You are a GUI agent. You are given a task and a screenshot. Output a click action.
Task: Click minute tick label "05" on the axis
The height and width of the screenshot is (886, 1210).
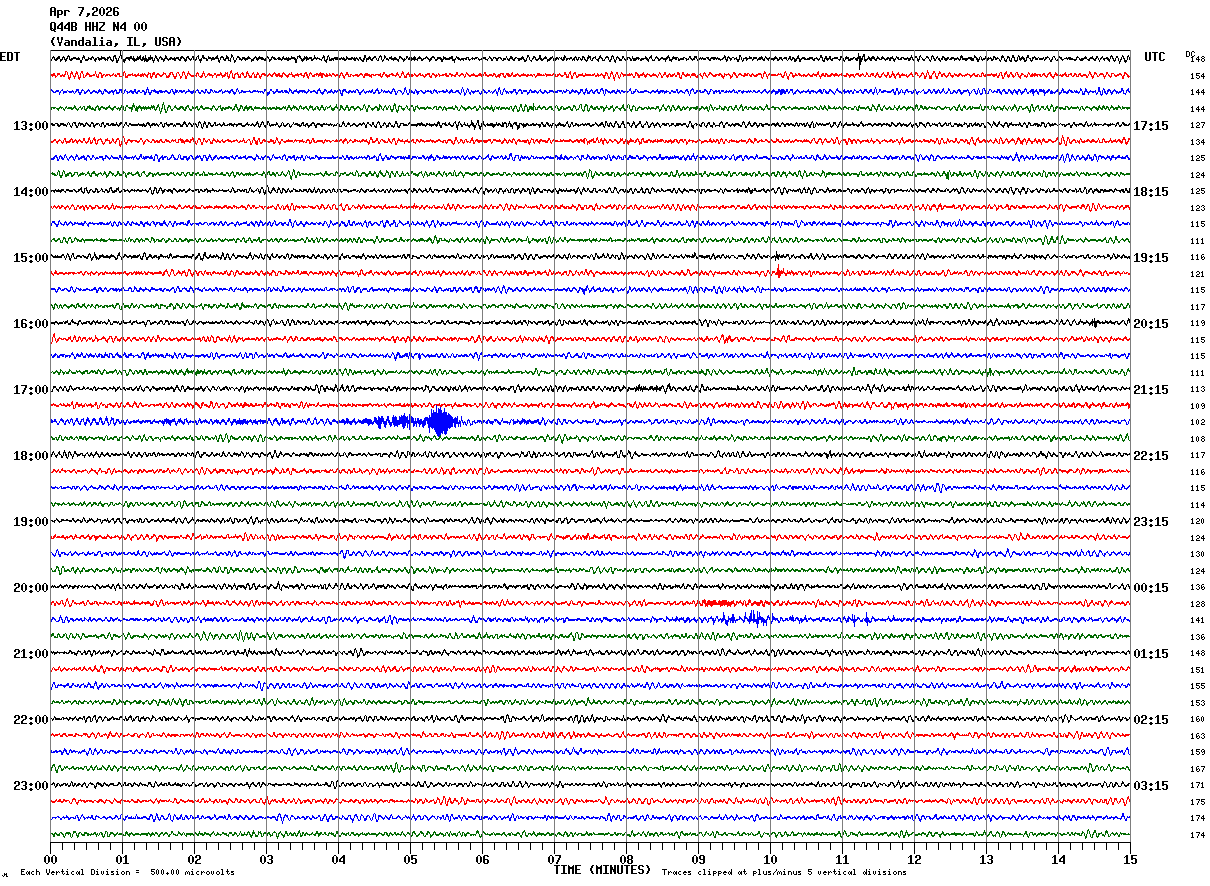point(410,859)
